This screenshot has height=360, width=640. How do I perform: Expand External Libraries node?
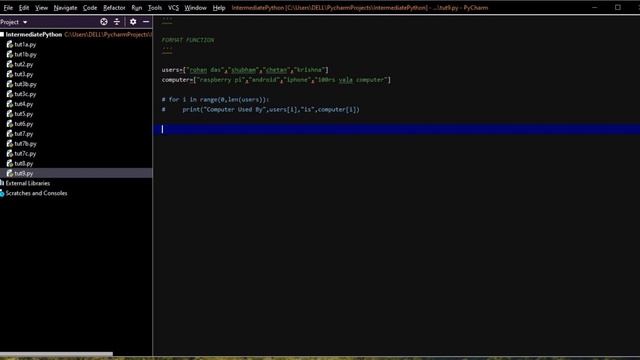[x=28, y=183]
